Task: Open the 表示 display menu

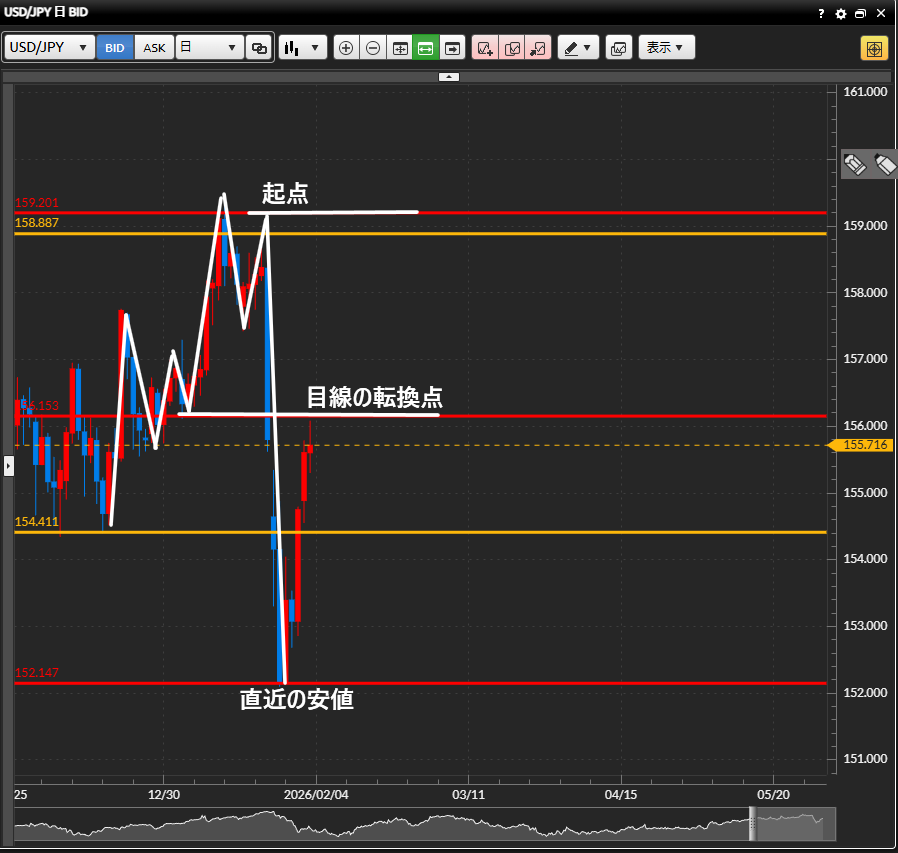Action: click(665, 48)
